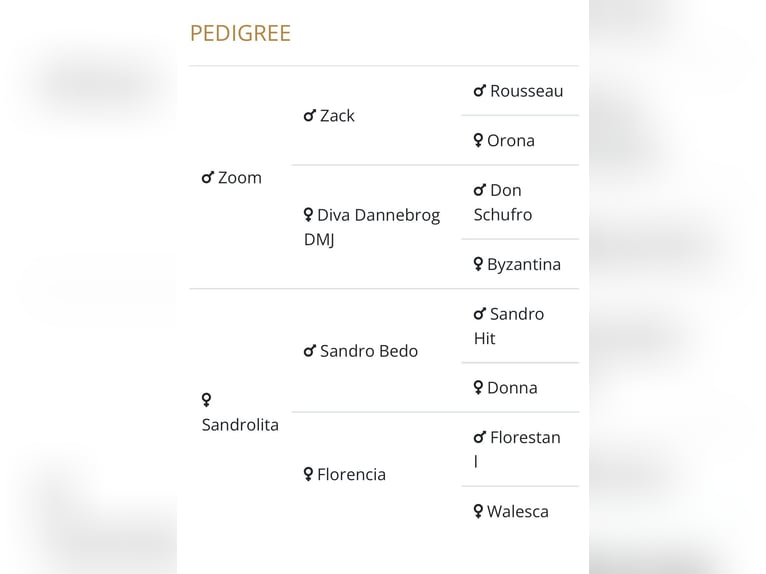Screen dimensions: 766x574
Task: Click the female symbol beside Walesca
Action: coord(478,511)
